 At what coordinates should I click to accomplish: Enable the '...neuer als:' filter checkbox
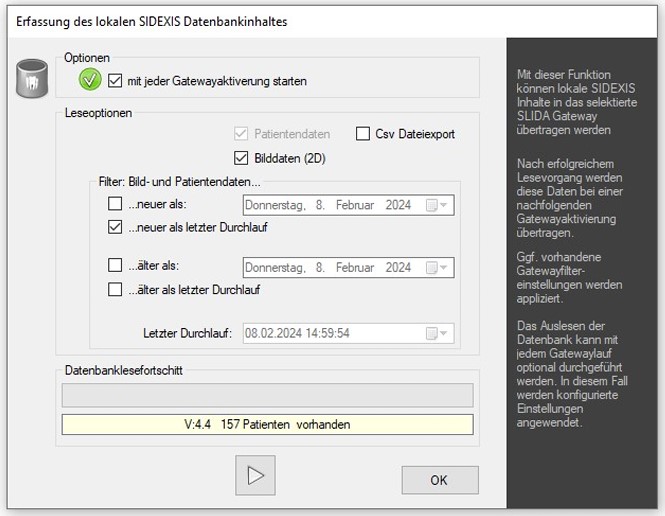(x=115, y=205)
